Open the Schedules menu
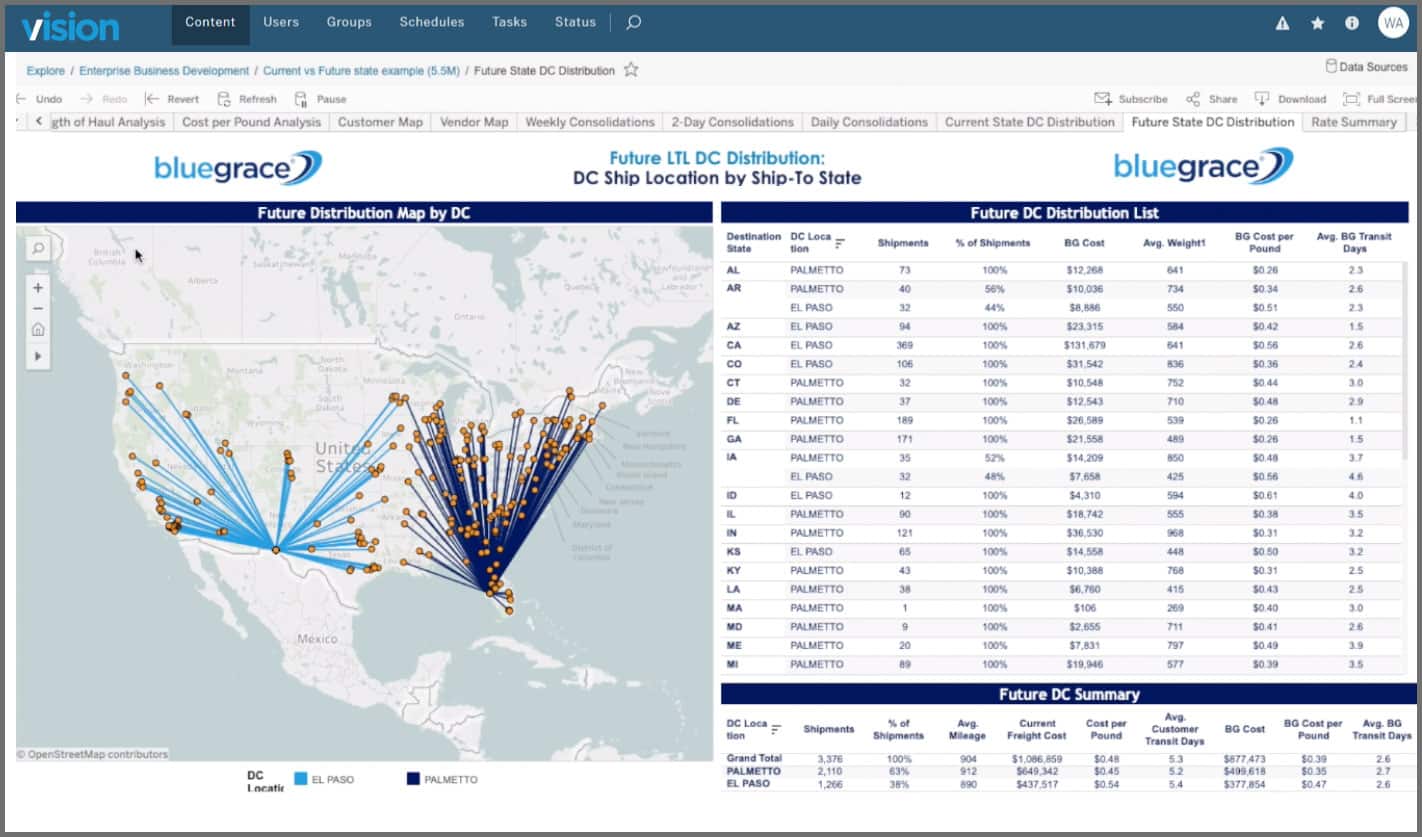 432,22
